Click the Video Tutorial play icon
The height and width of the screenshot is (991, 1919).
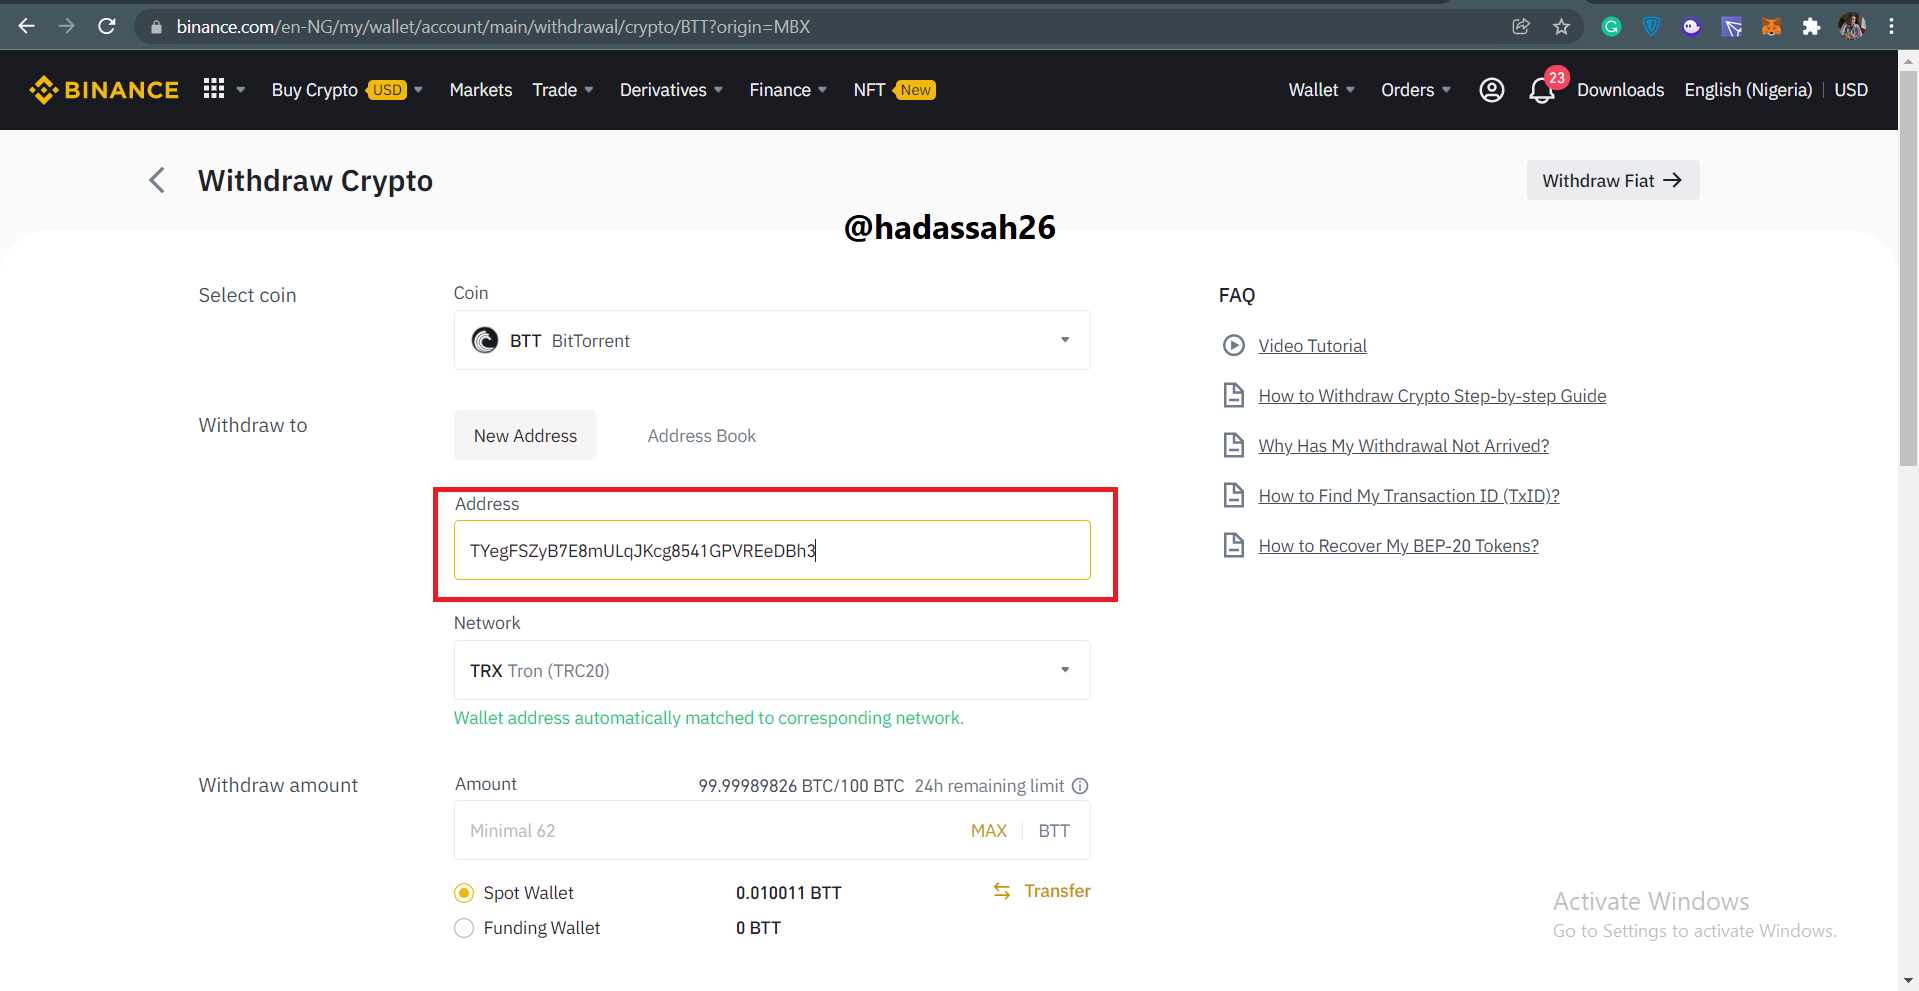pos(1234,345)
